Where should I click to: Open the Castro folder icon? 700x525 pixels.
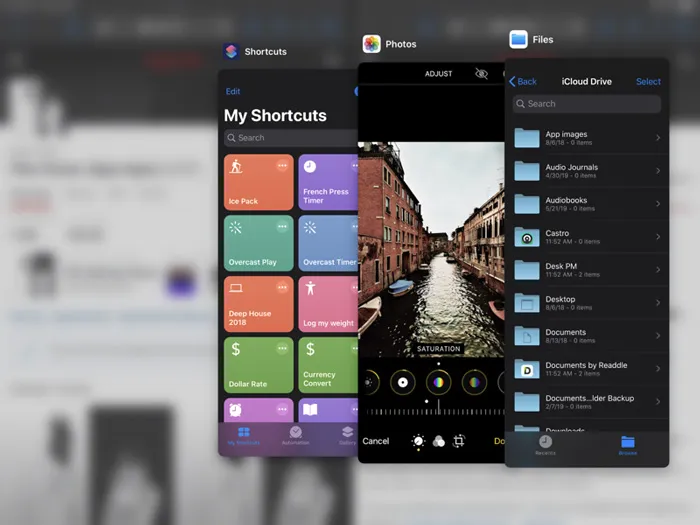527,237
